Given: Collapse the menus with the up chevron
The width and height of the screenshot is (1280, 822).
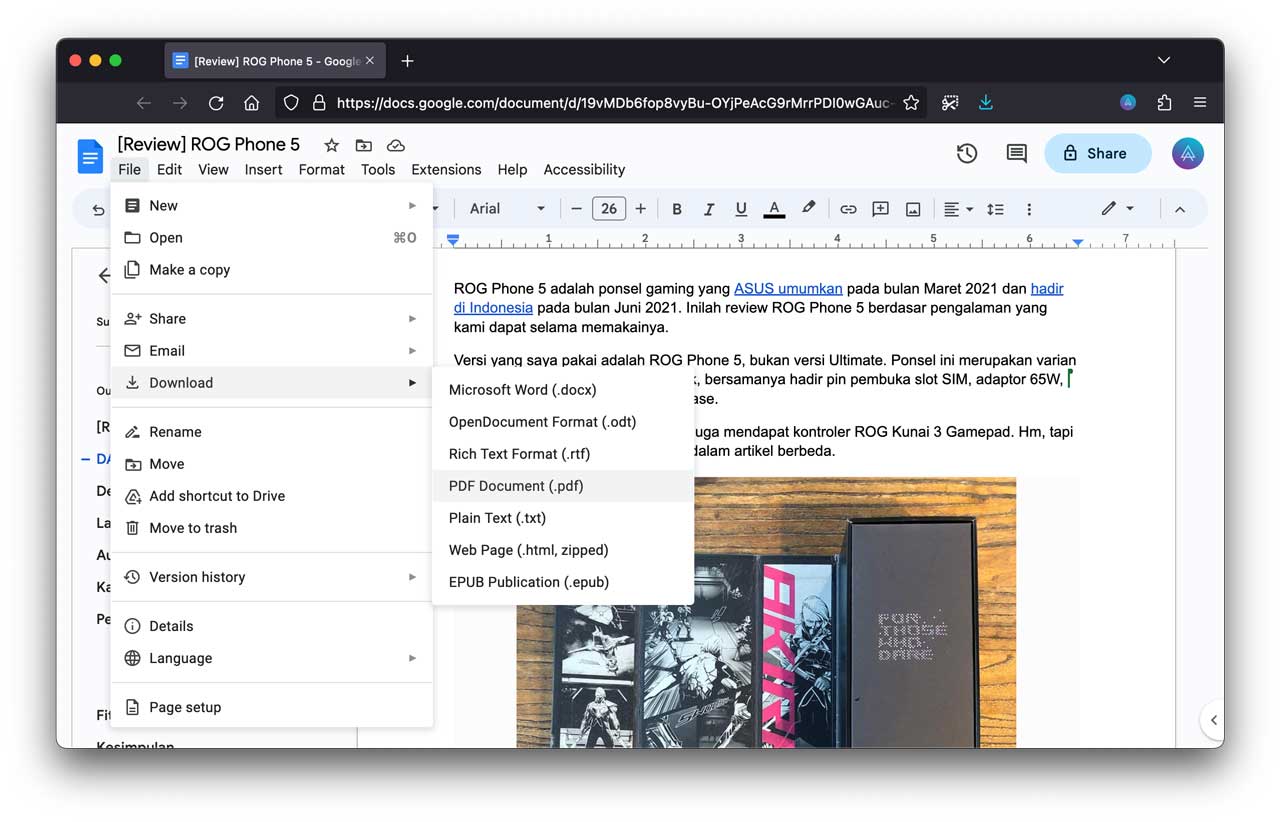Looking at the screenshot, I should (x=1180, y=209).
